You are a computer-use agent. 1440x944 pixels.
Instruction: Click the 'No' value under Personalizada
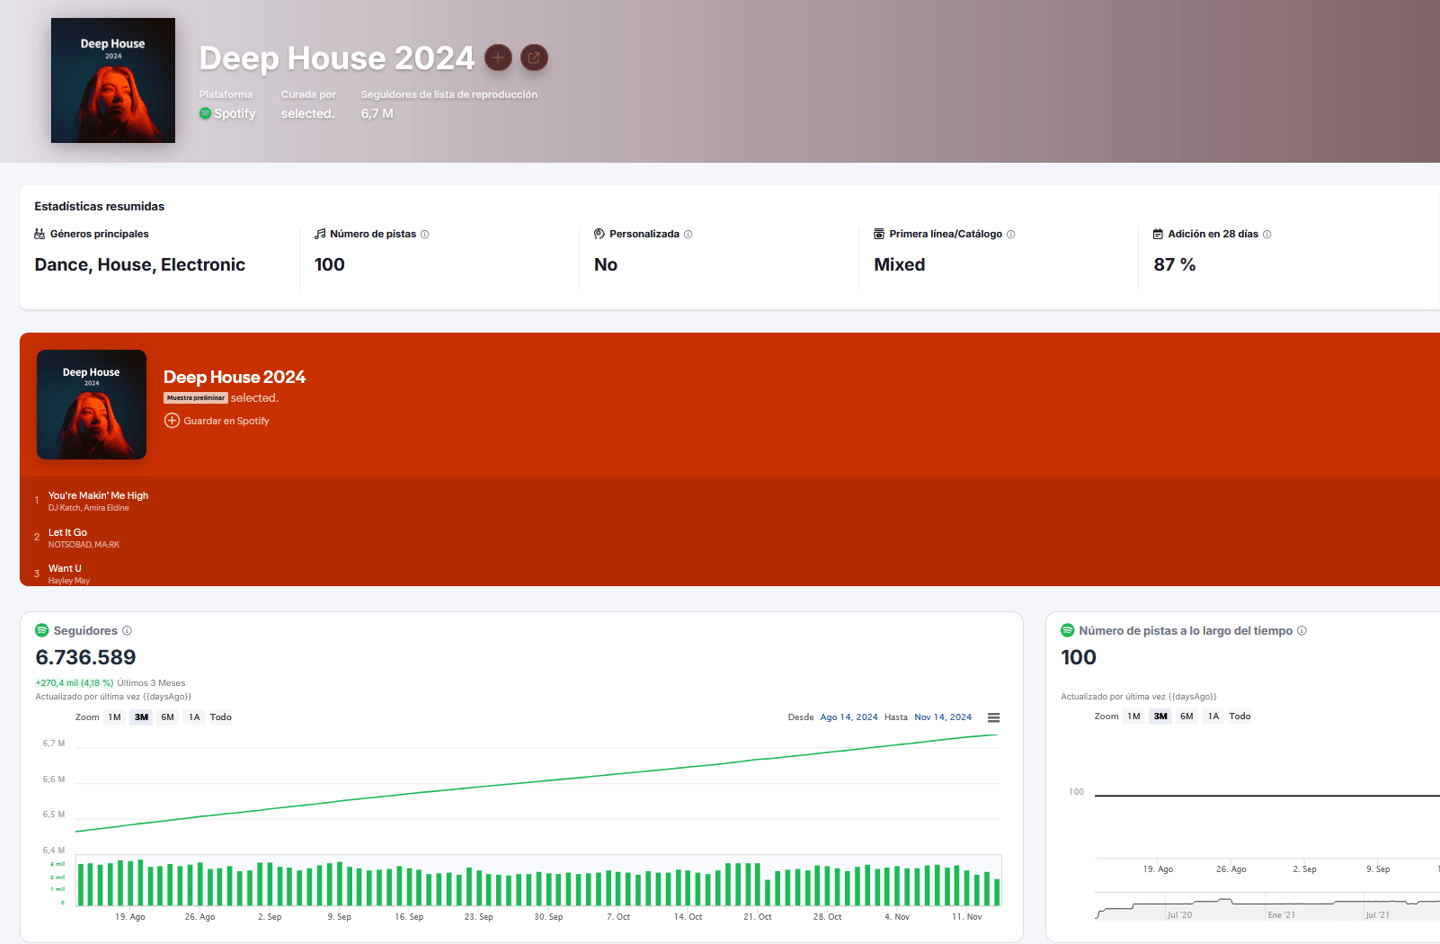click(606, 264)
